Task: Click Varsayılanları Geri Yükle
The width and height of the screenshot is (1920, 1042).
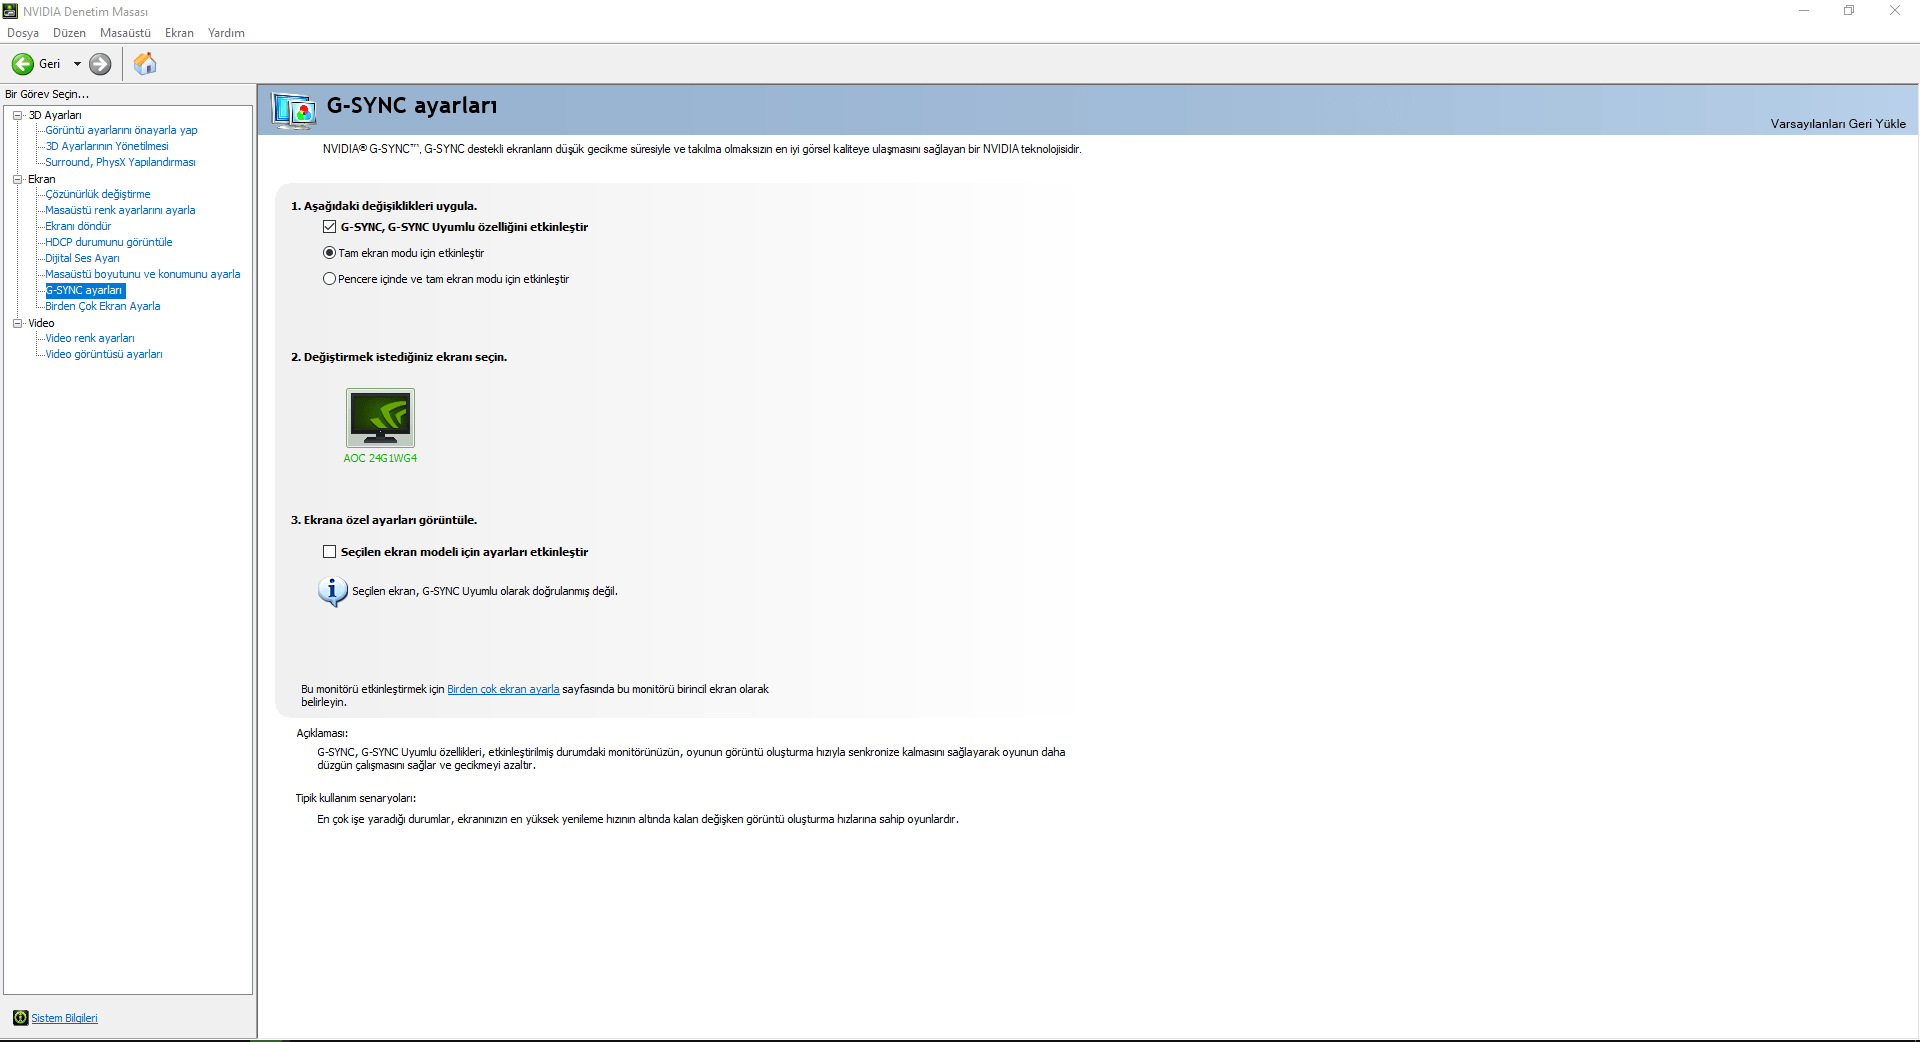Action: [1838, 124]
